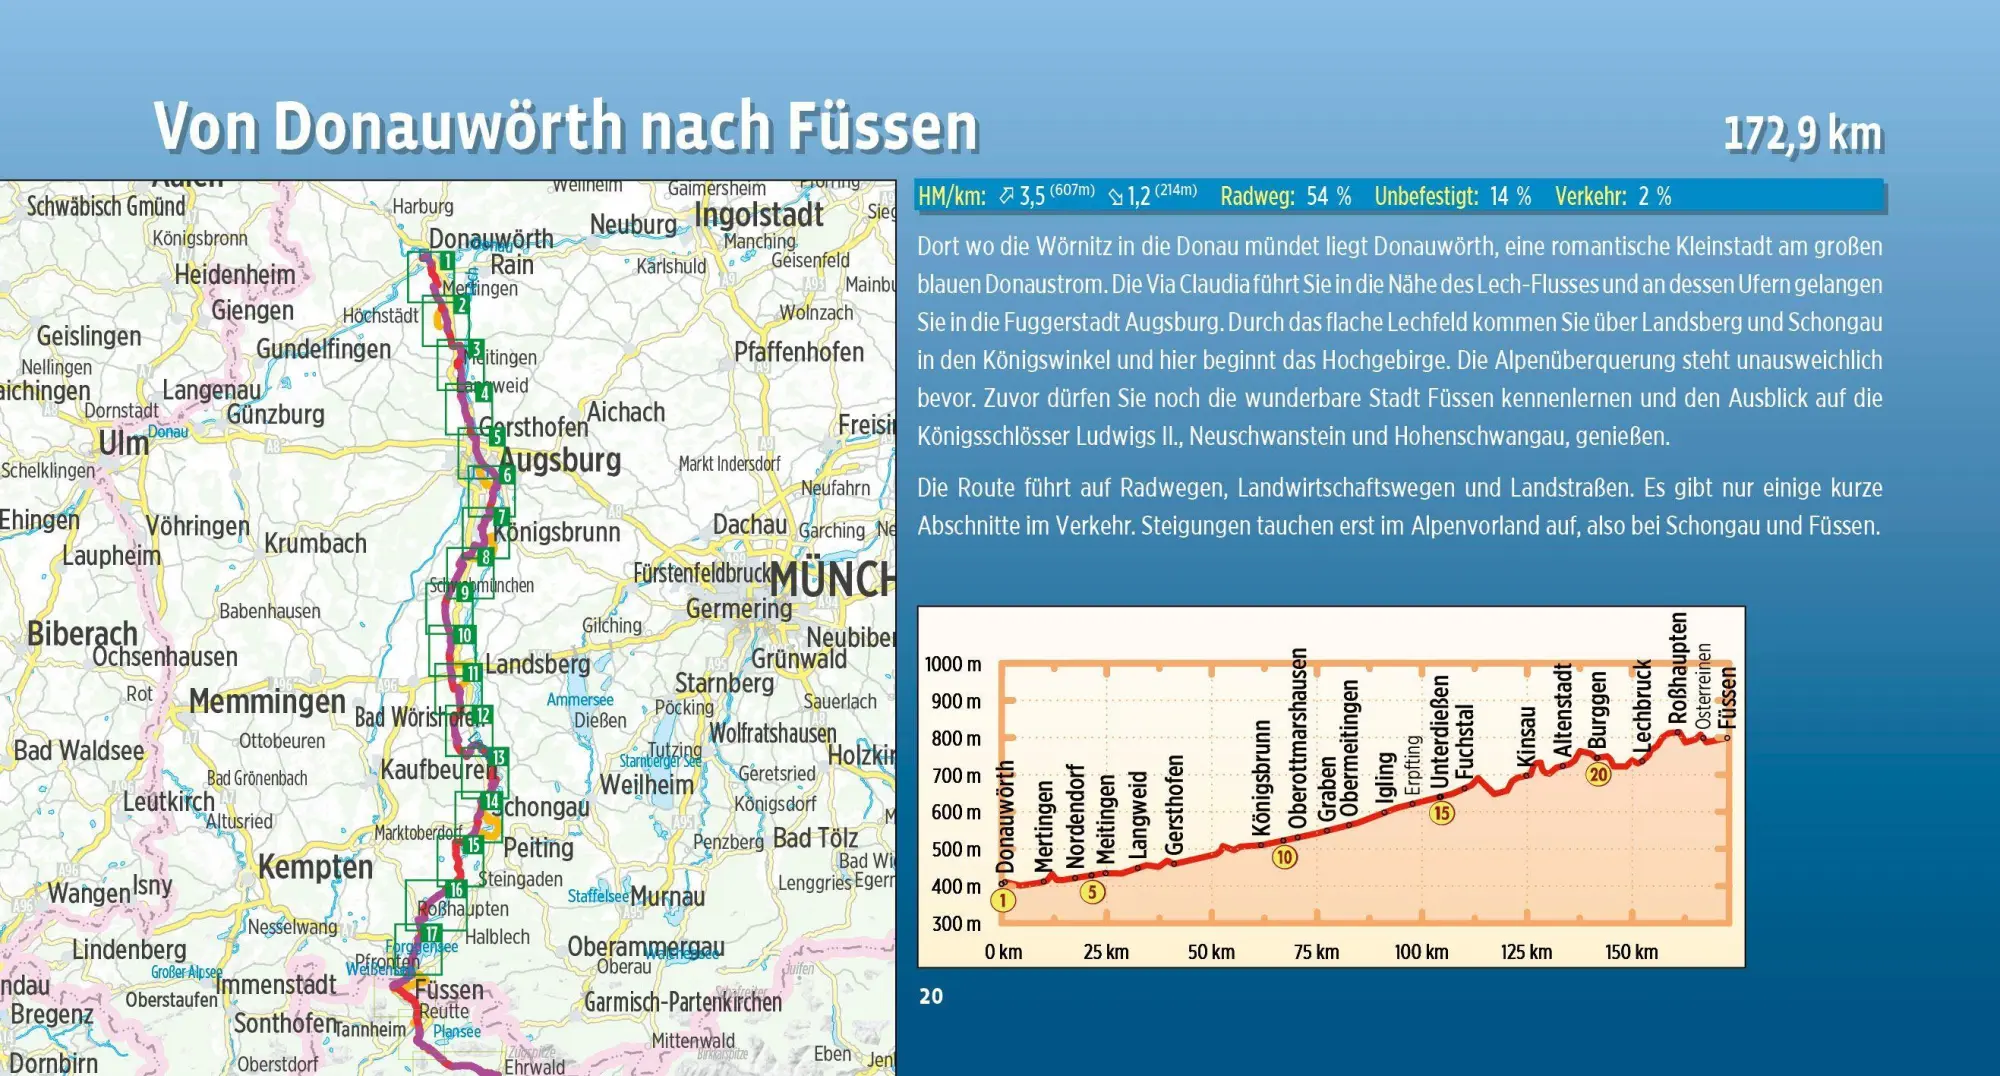Click map section marker 6 at Augsburg
Screen dimensions: 2000x1076
507,475
